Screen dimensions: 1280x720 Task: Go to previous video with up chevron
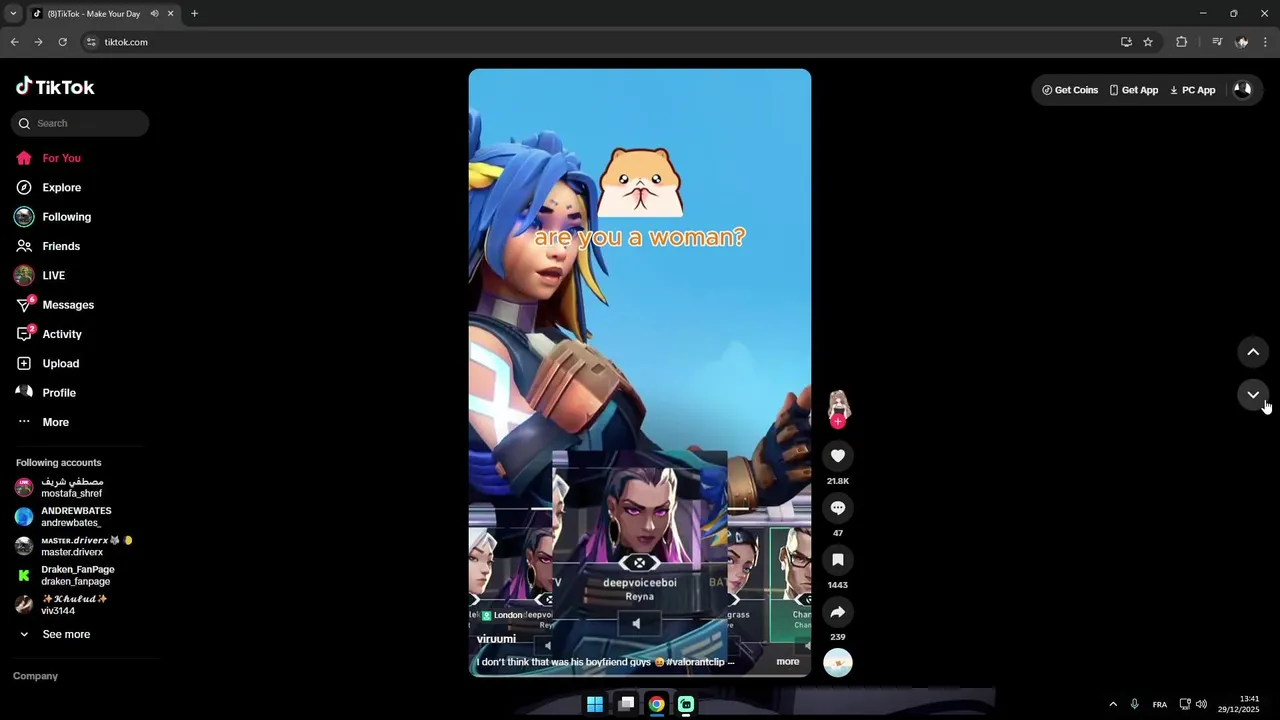tap(1253, 352)
